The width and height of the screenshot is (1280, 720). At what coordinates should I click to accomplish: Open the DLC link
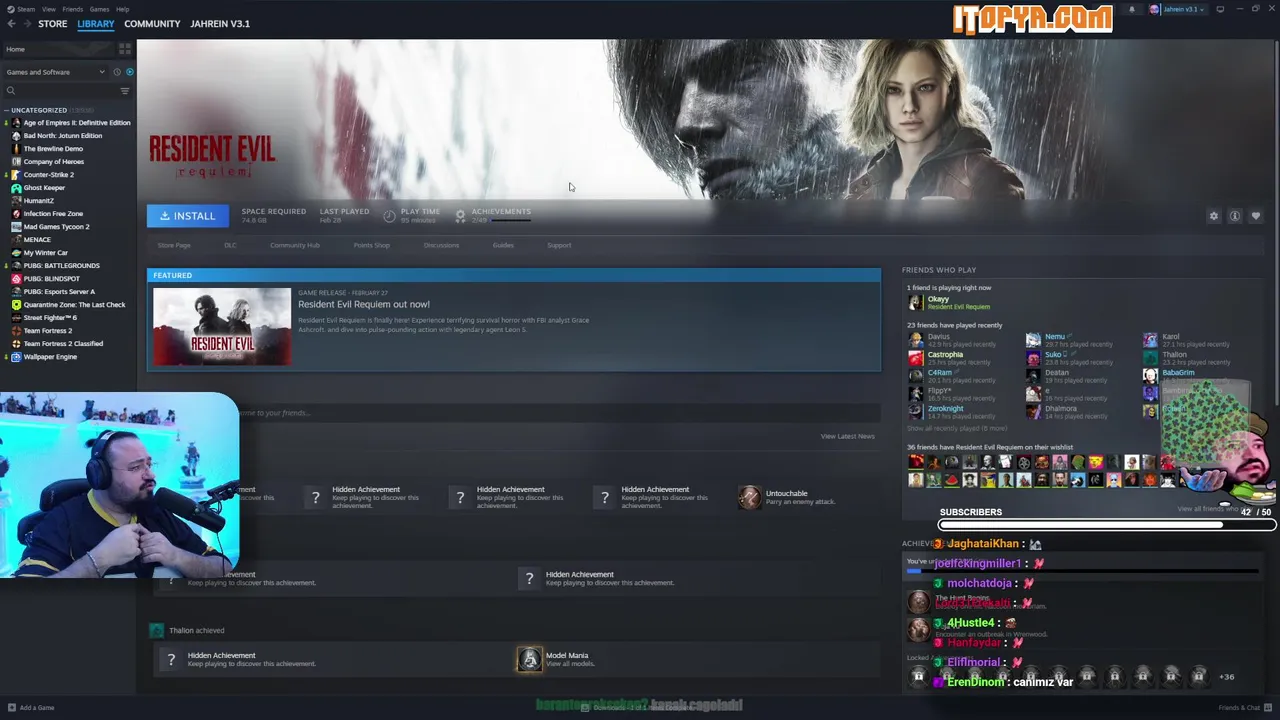click(x=230, y=246)
